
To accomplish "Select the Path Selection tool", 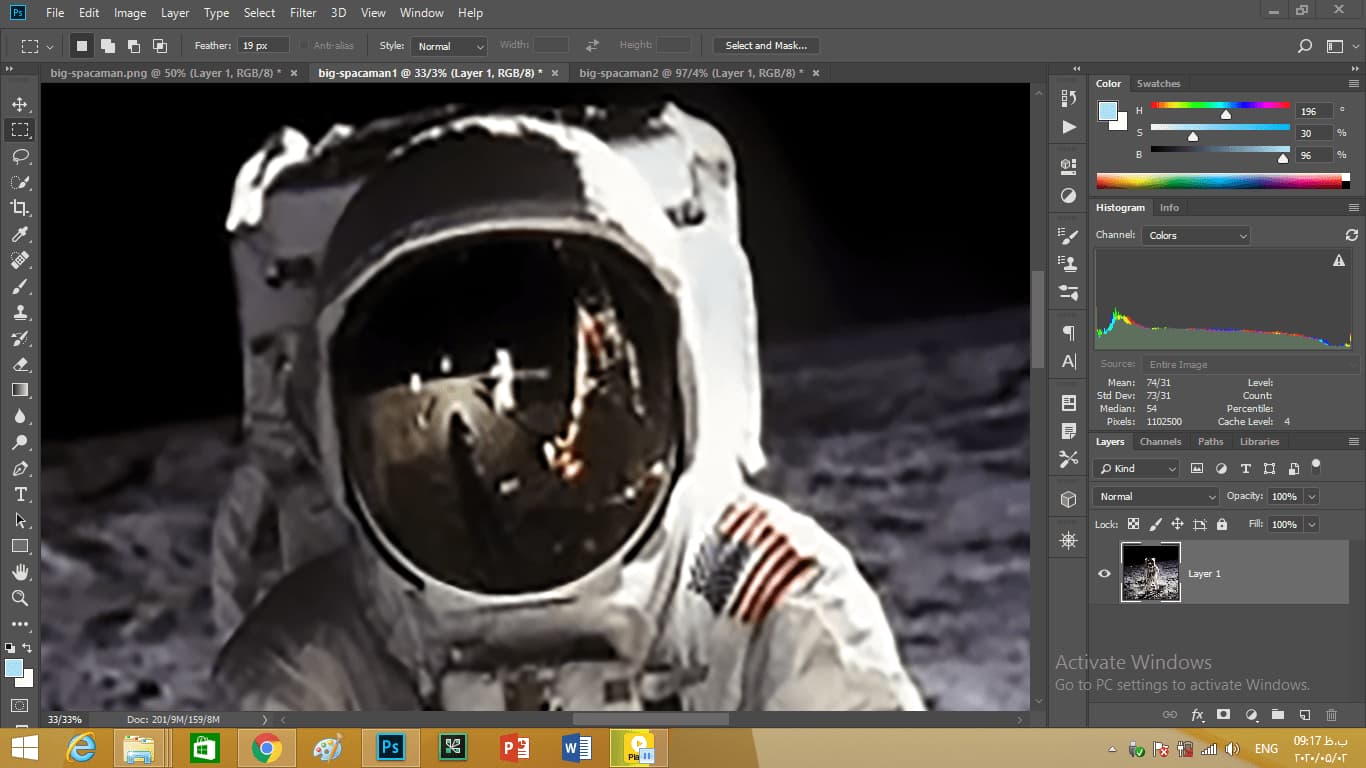I will [x=20, y=520].
